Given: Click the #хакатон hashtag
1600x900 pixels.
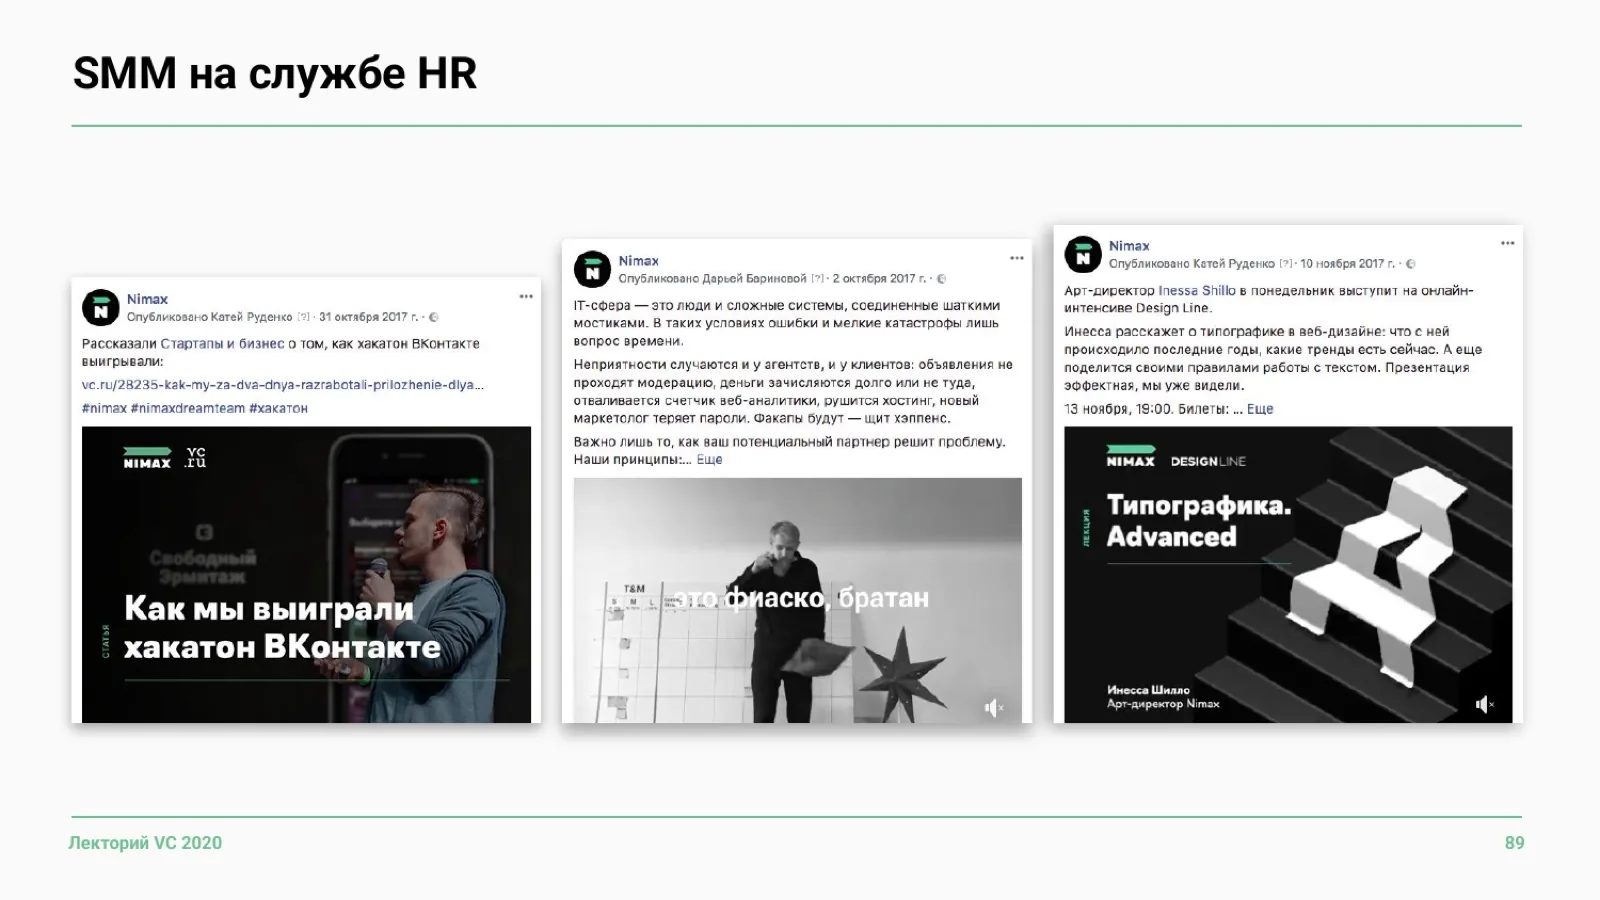Looking at the screenshot, I should (x=278, y=408).
